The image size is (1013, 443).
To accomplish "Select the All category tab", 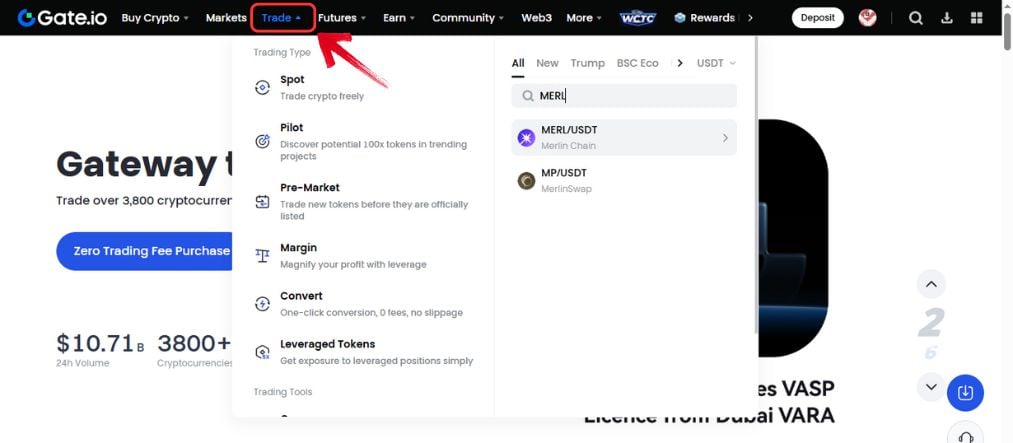I will tap(518, 63).
